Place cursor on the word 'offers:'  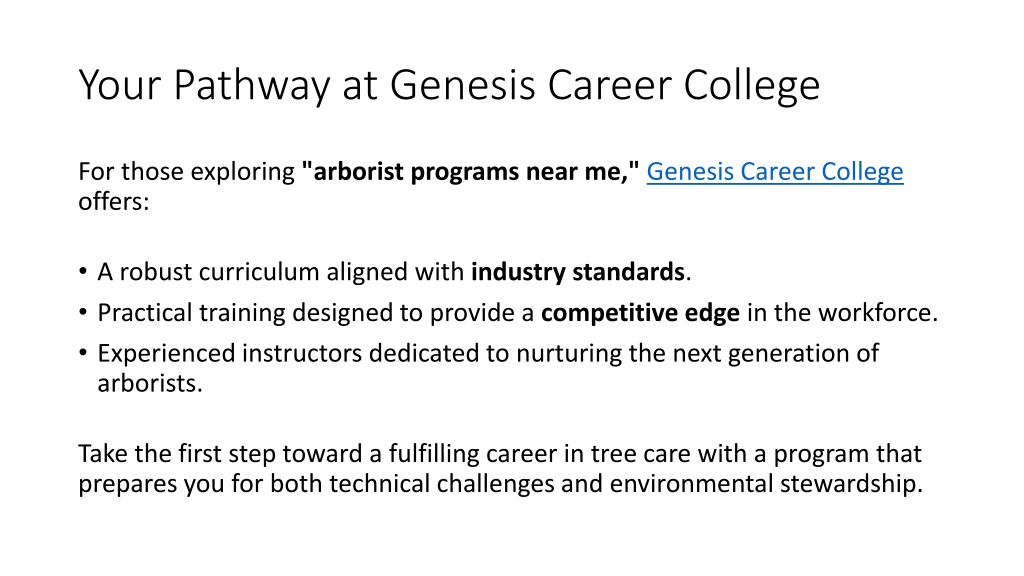coord(114,202)
